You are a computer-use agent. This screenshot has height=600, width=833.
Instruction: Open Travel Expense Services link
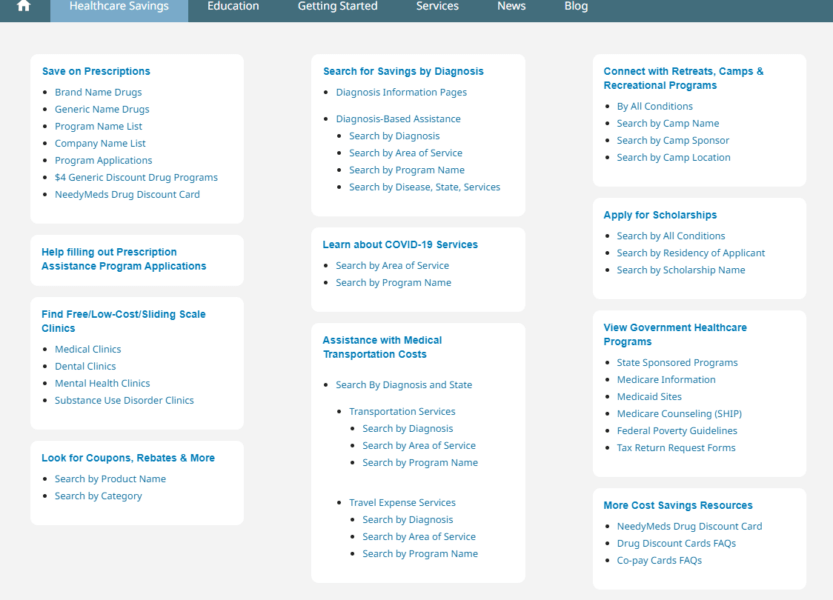(402, 503)
